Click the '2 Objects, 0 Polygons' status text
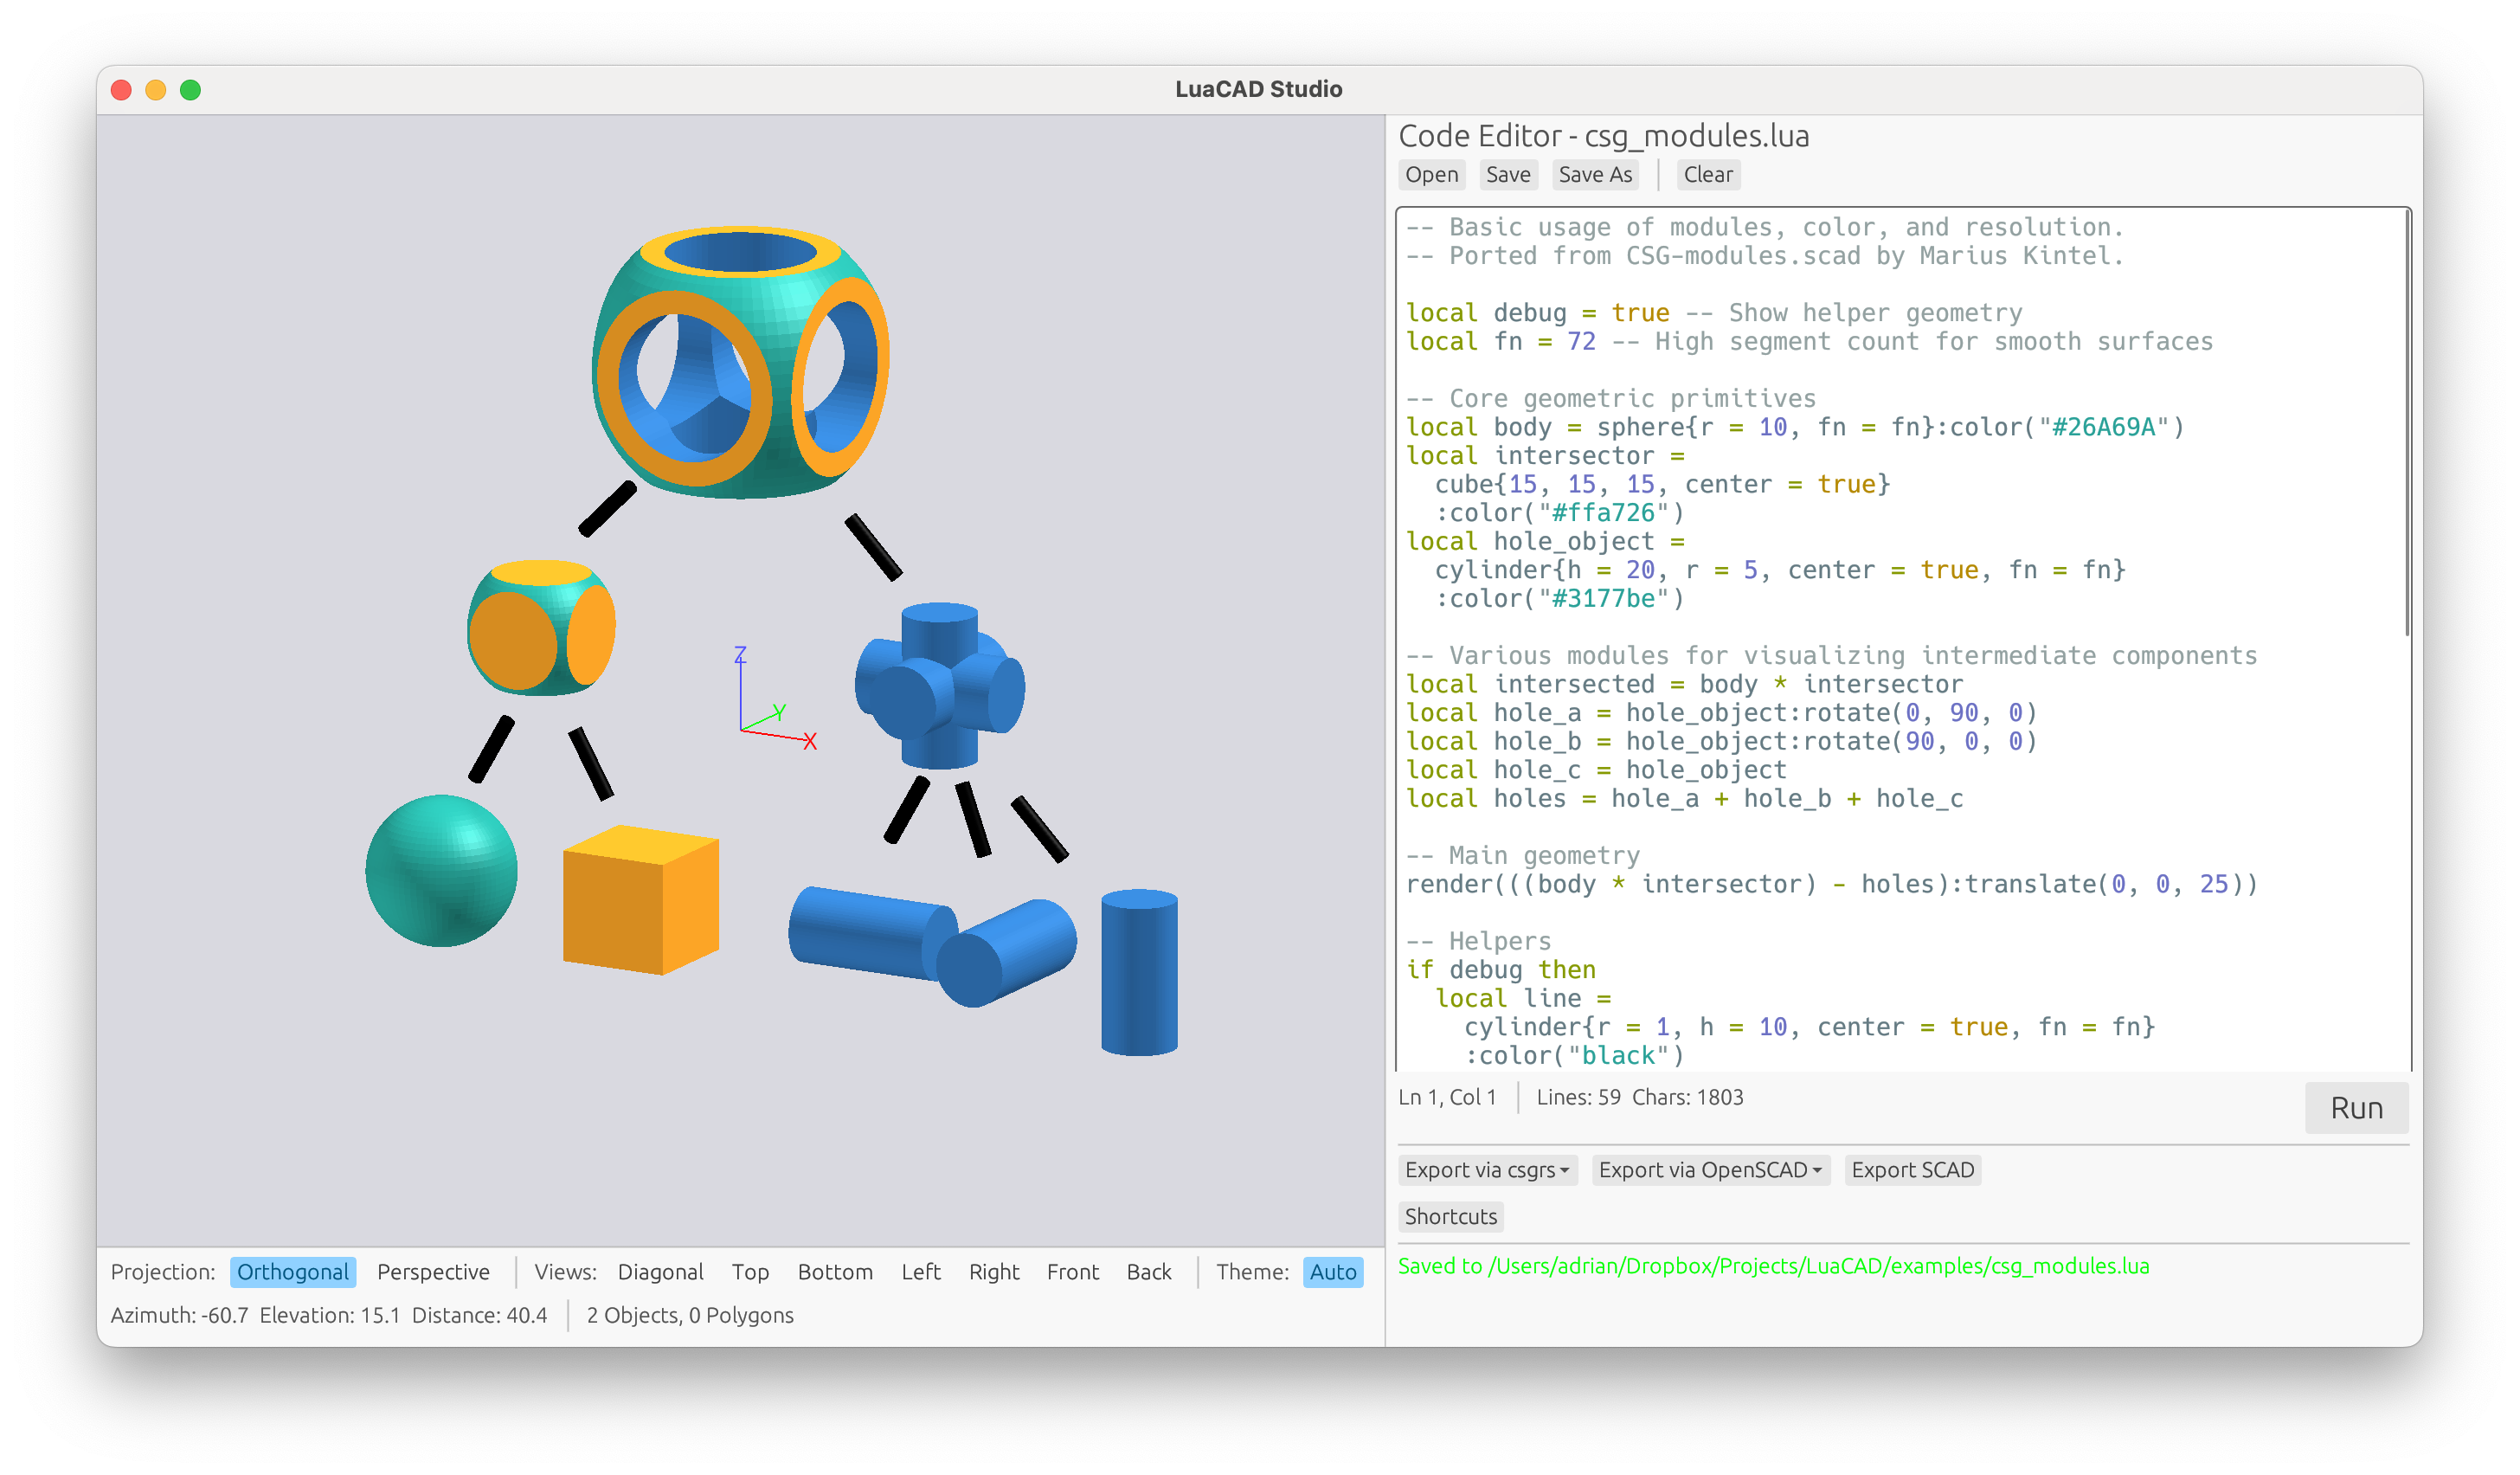 tap(690, 1315)
